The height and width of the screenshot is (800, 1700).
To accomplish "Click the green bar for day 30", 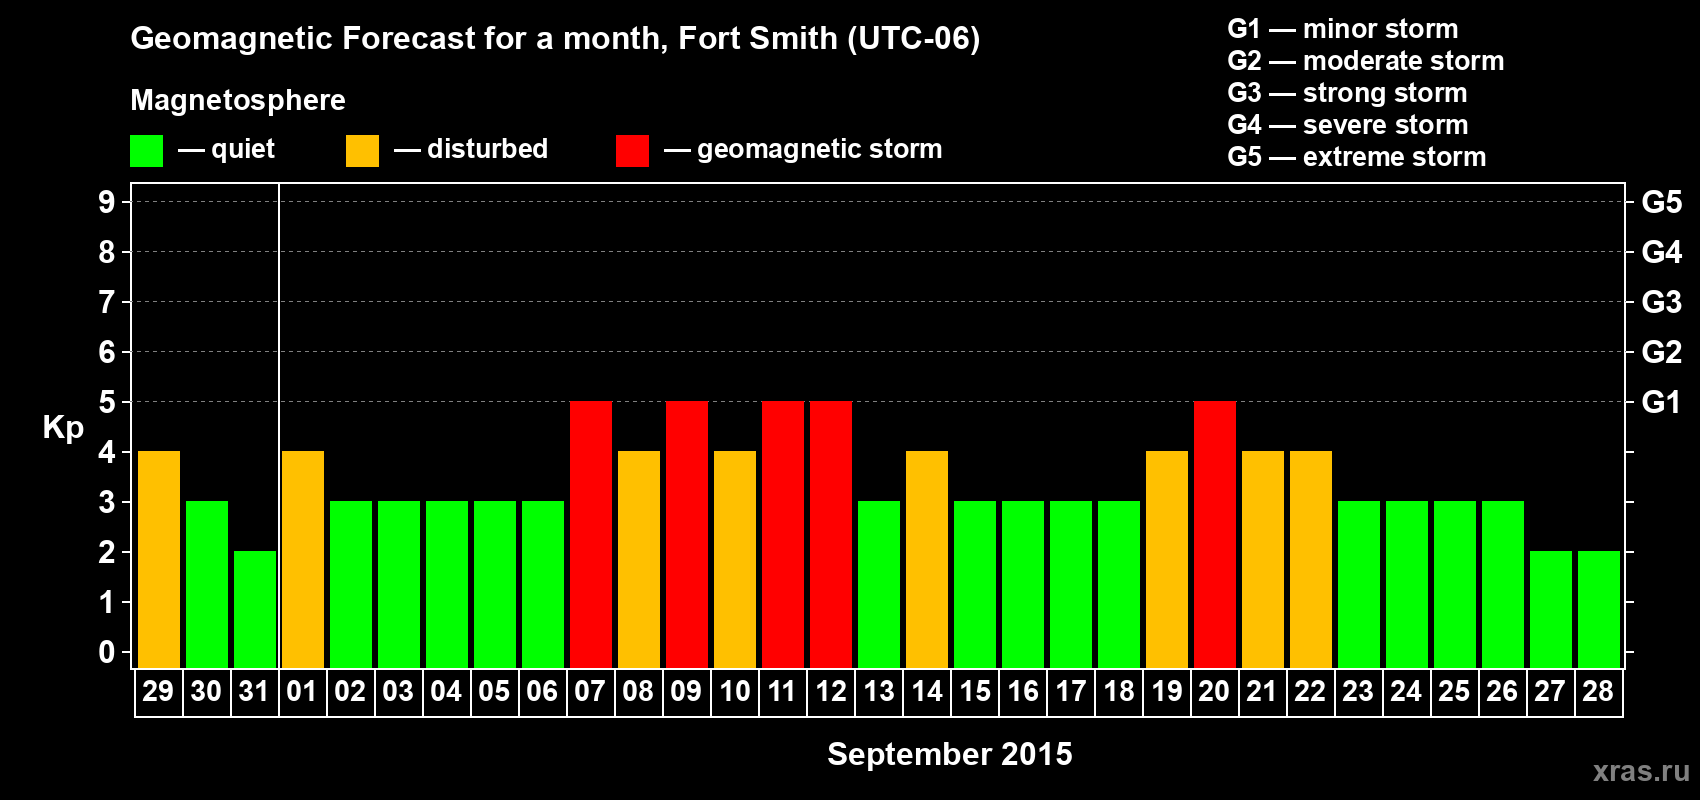I will point(207,585).
